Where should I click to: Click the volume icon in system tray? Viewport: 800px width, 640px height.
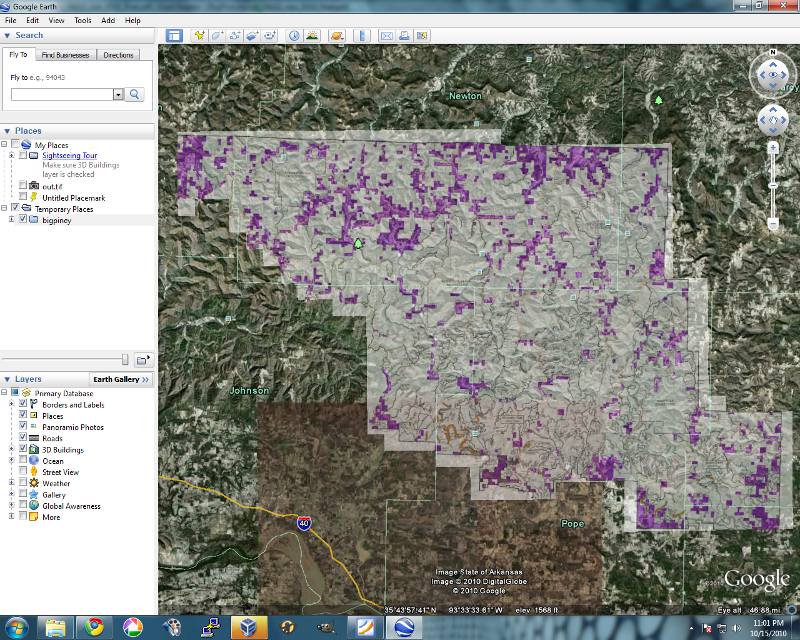736,628
